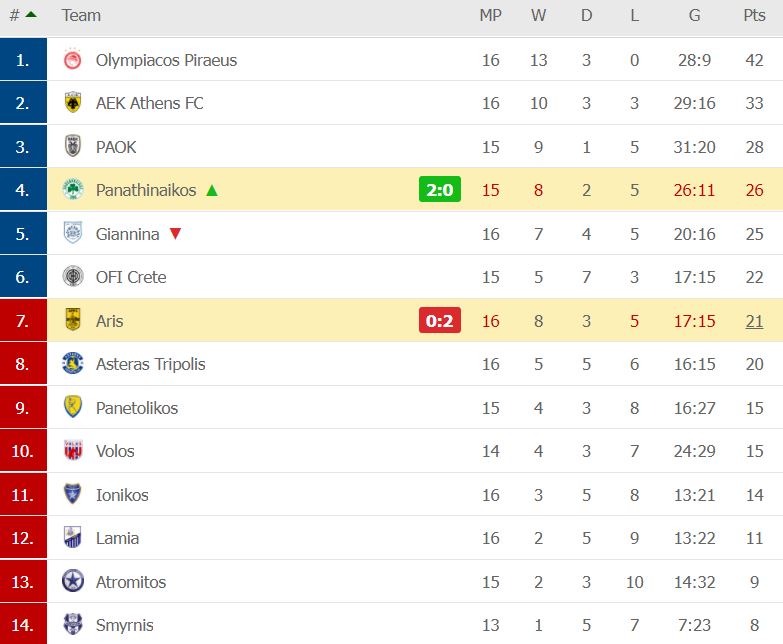The image size is (783, 644).
Task: Click the Smyrnis team badge
Action: click(72, 625)
